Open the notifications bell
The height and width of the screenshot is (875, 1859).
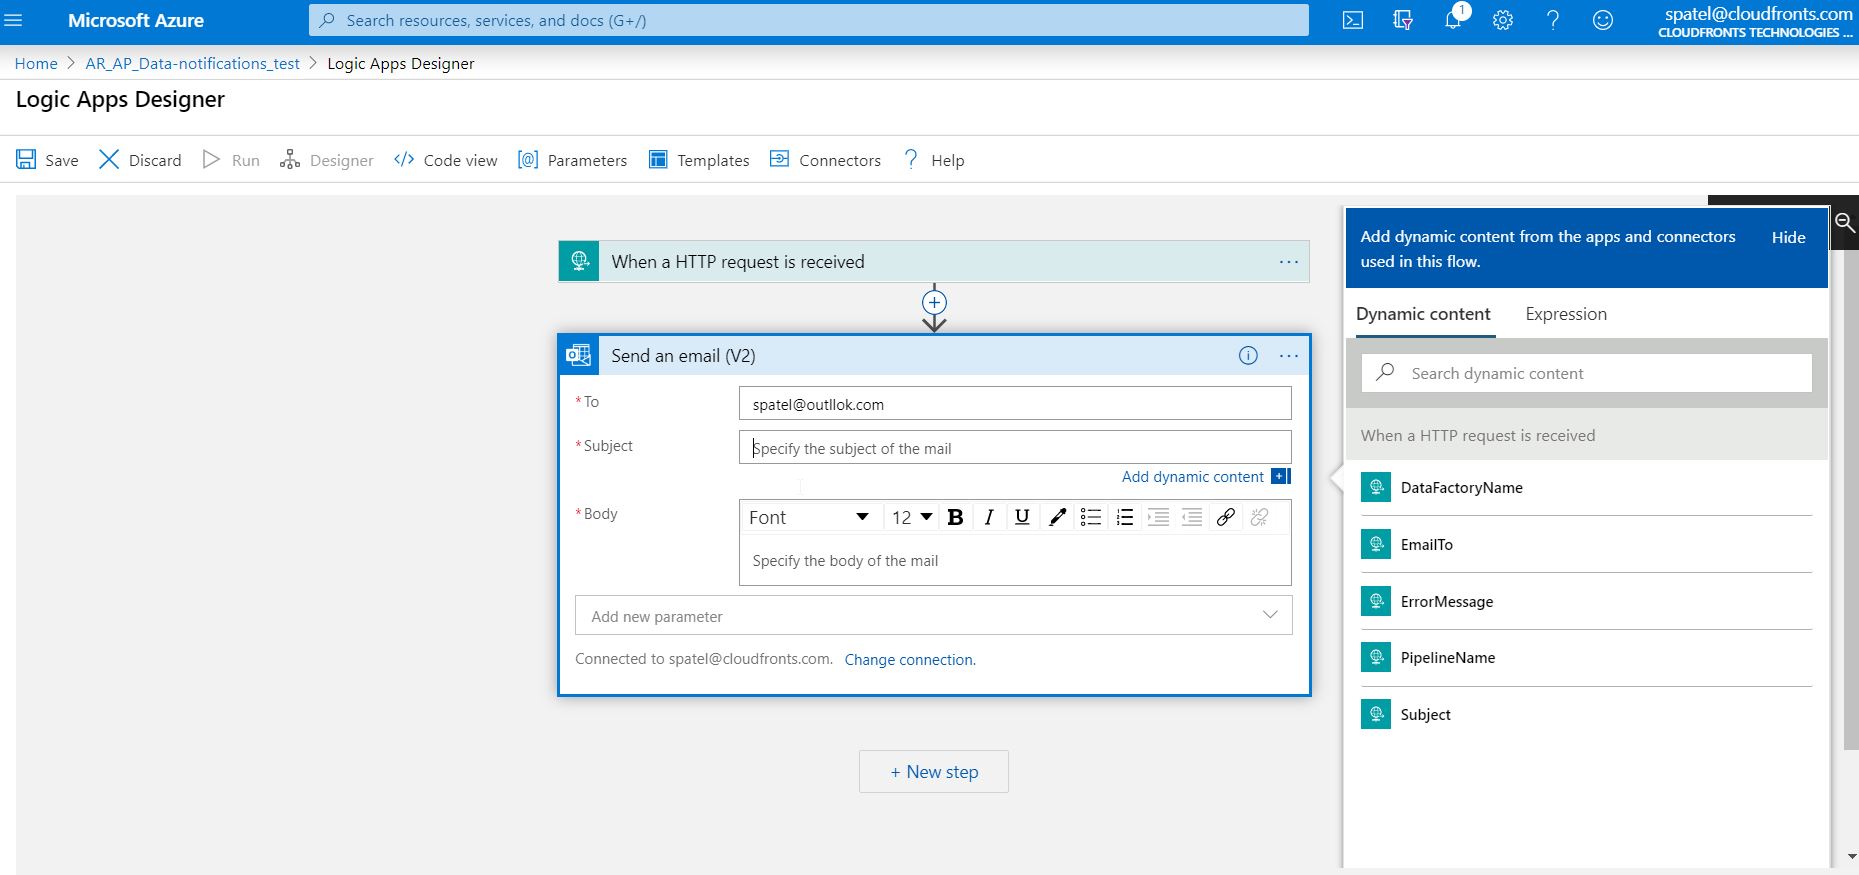pyautogui.click(x=1453, y=20)
